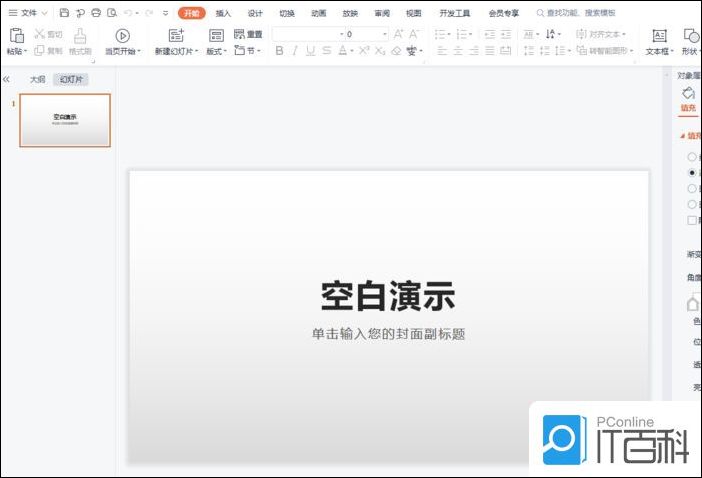Click the search functions and templates field
702x478 pixels.
pos(576,13)
